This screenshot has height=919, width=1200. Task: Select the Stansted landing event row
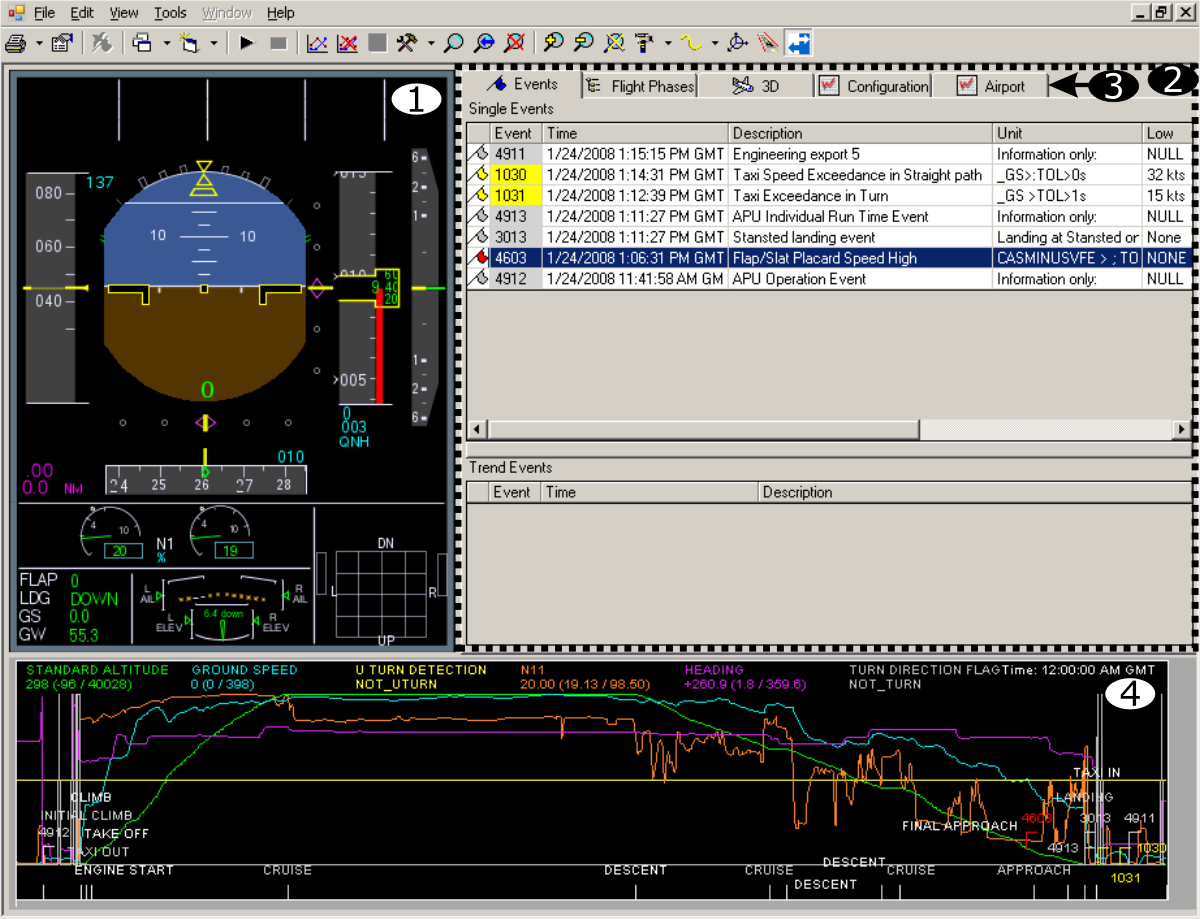(829, 237)
